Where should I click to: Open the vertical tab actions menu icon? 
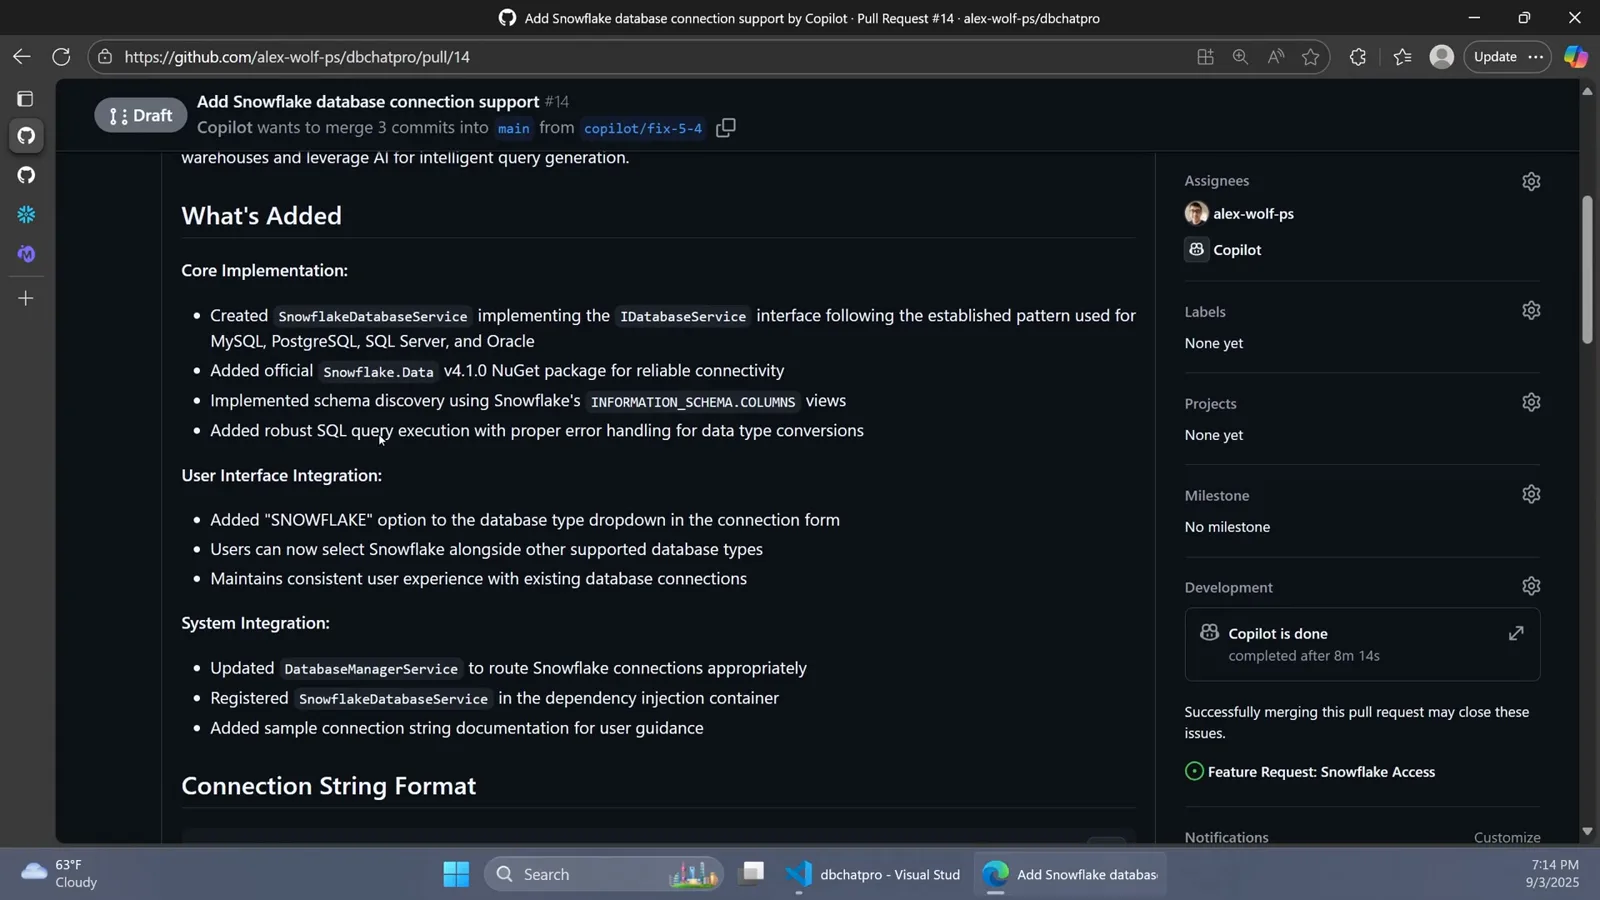(26, 99)
